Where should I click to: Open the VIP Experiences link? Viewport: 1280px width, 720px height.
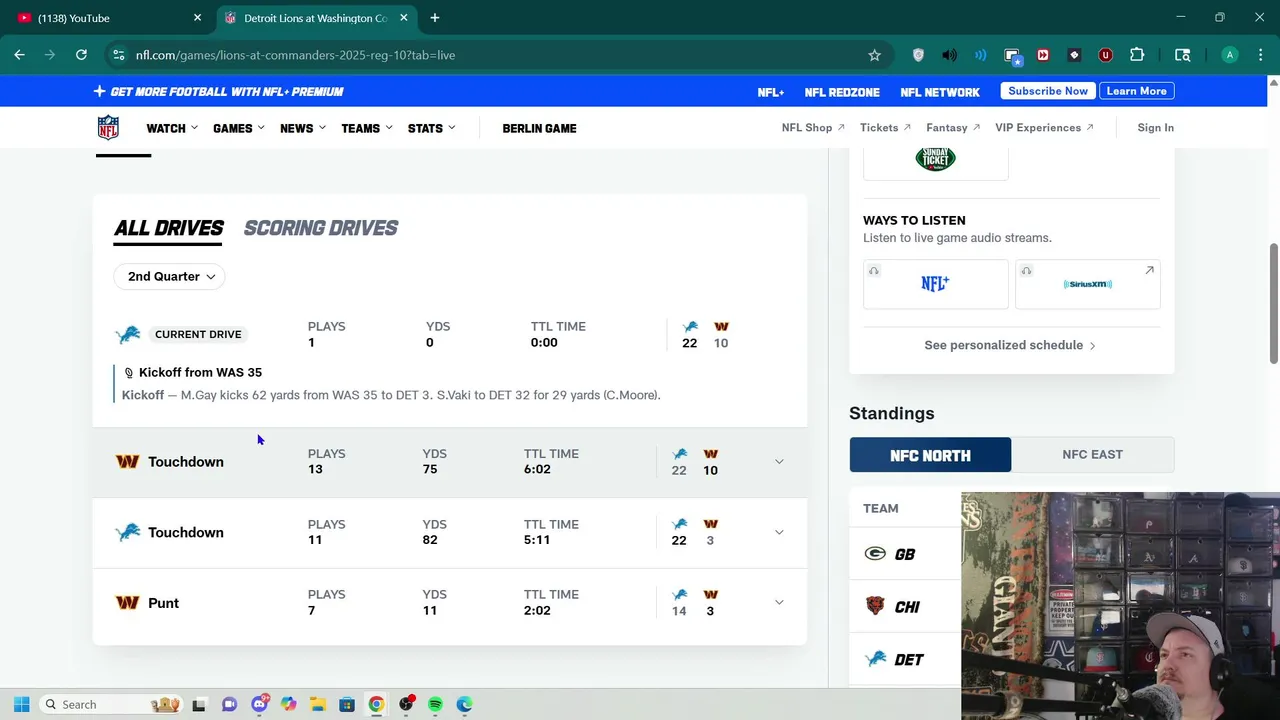(1044, 128)
